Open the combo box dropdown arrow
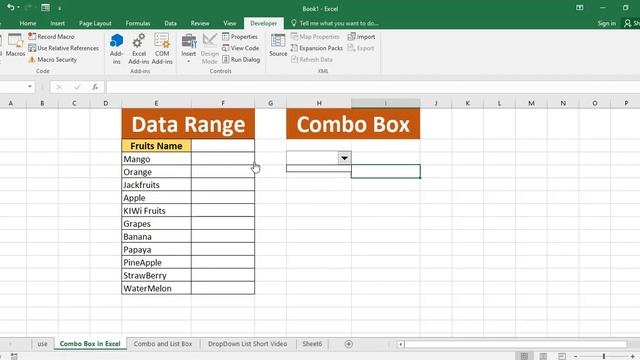Screen dimensions: 640x360 click(344, 158)
